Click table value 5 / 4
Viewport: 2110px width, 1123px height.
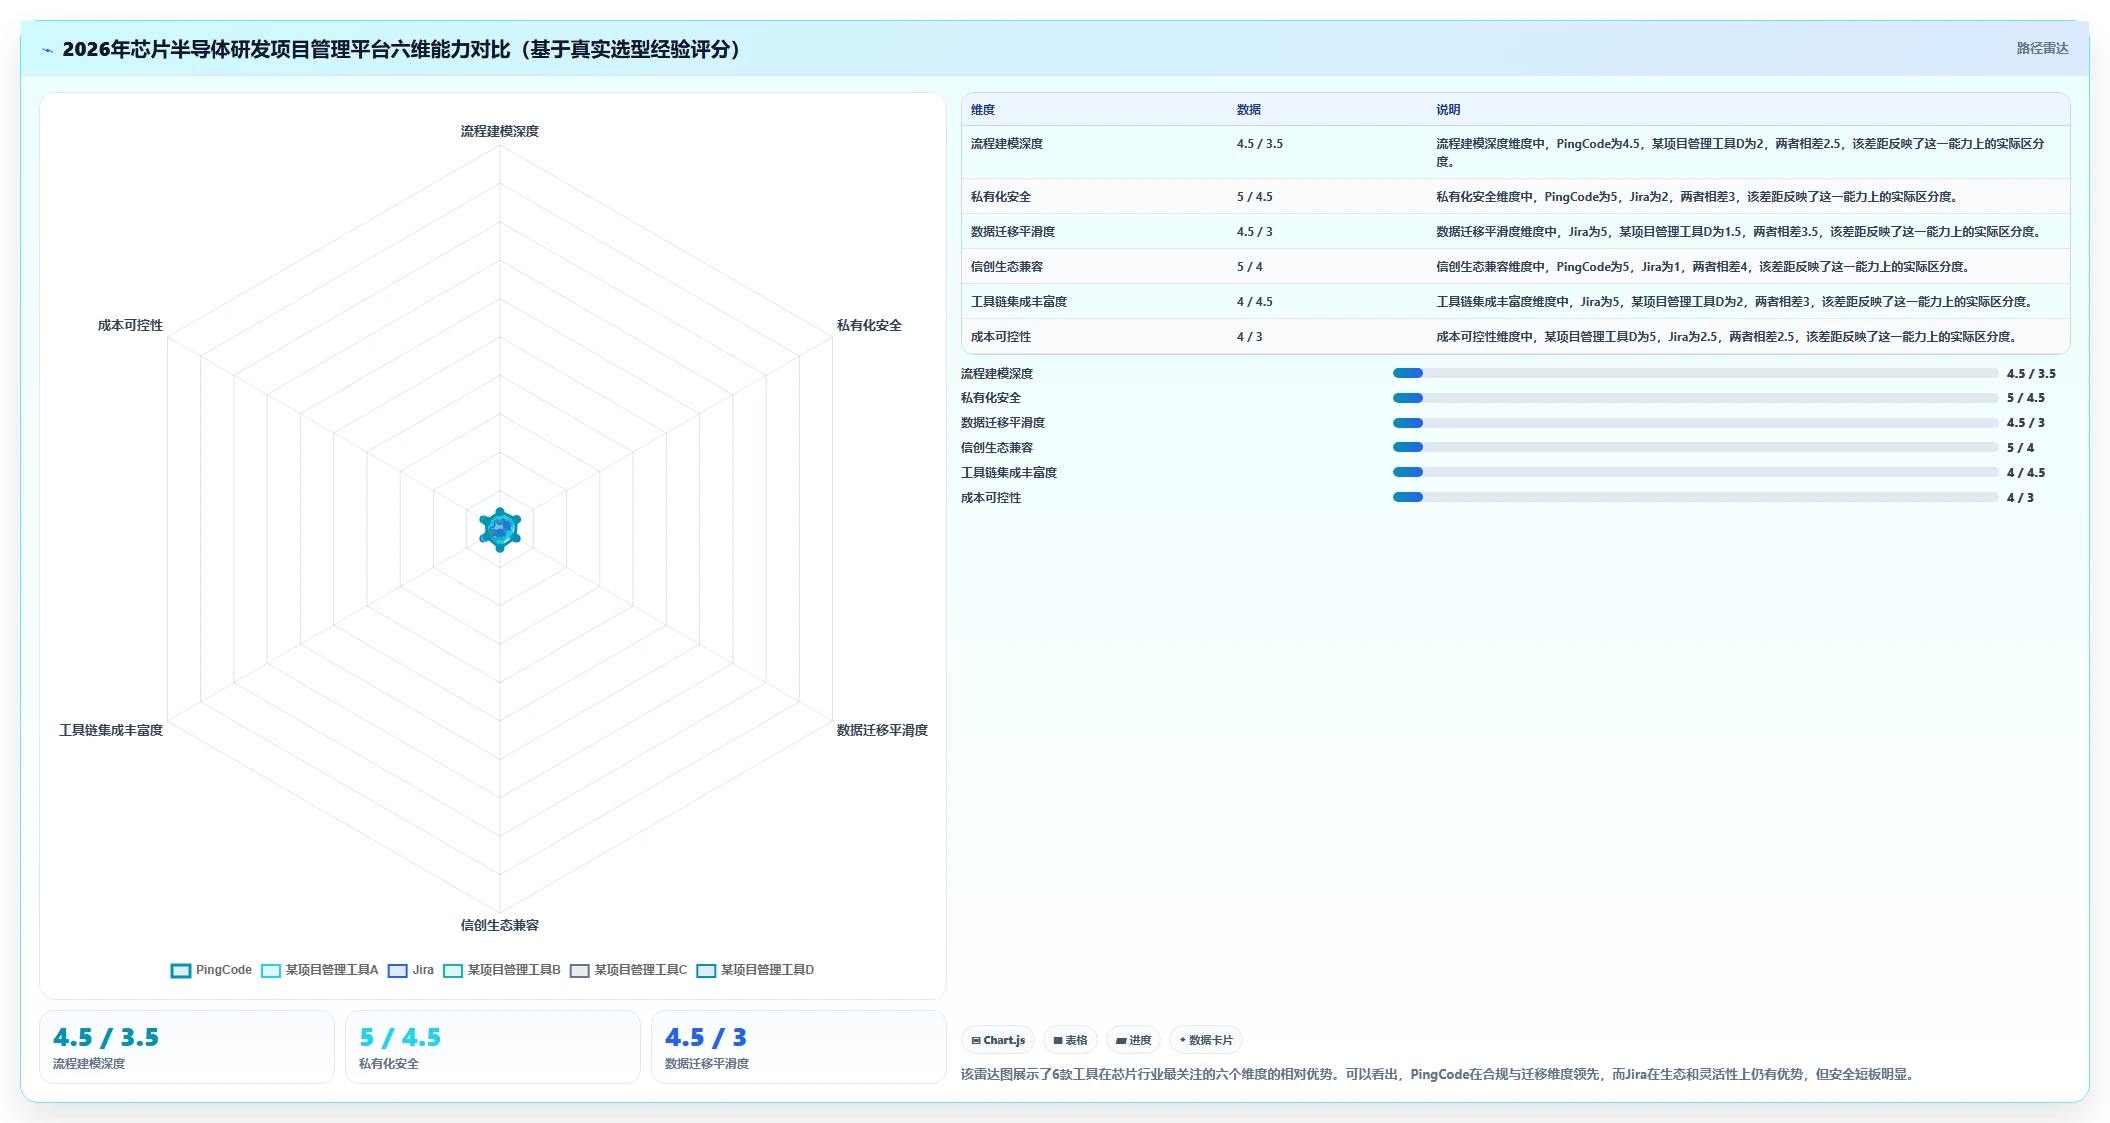tap(1250, 267)
